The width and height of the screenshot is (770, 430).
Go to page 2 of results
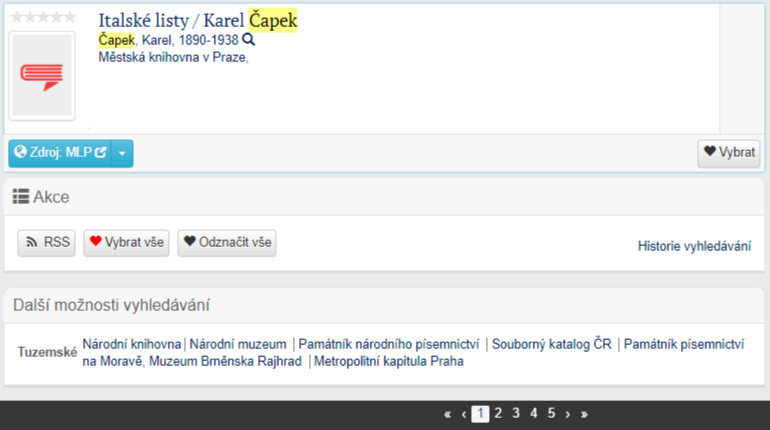499,413
